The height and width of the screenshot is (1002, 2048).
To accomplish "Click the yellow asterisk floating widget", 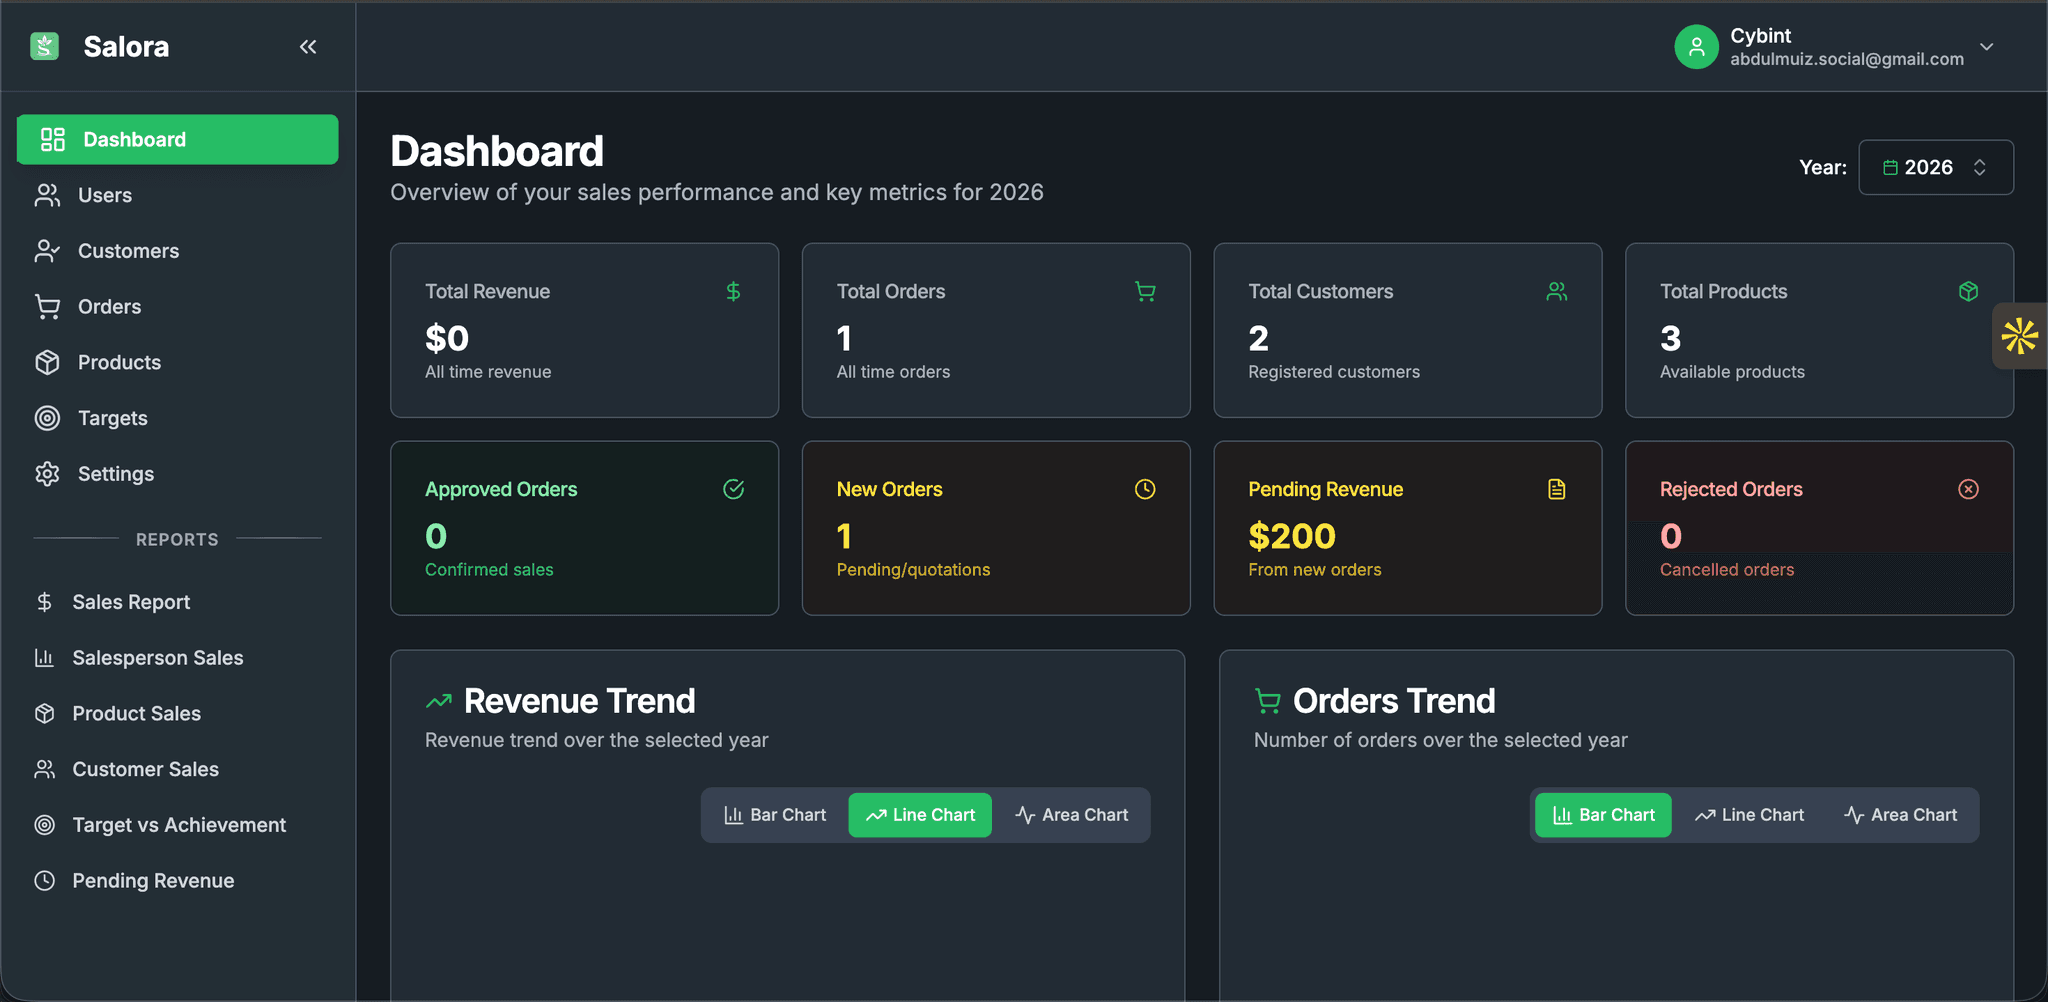I will [2019, 336].
